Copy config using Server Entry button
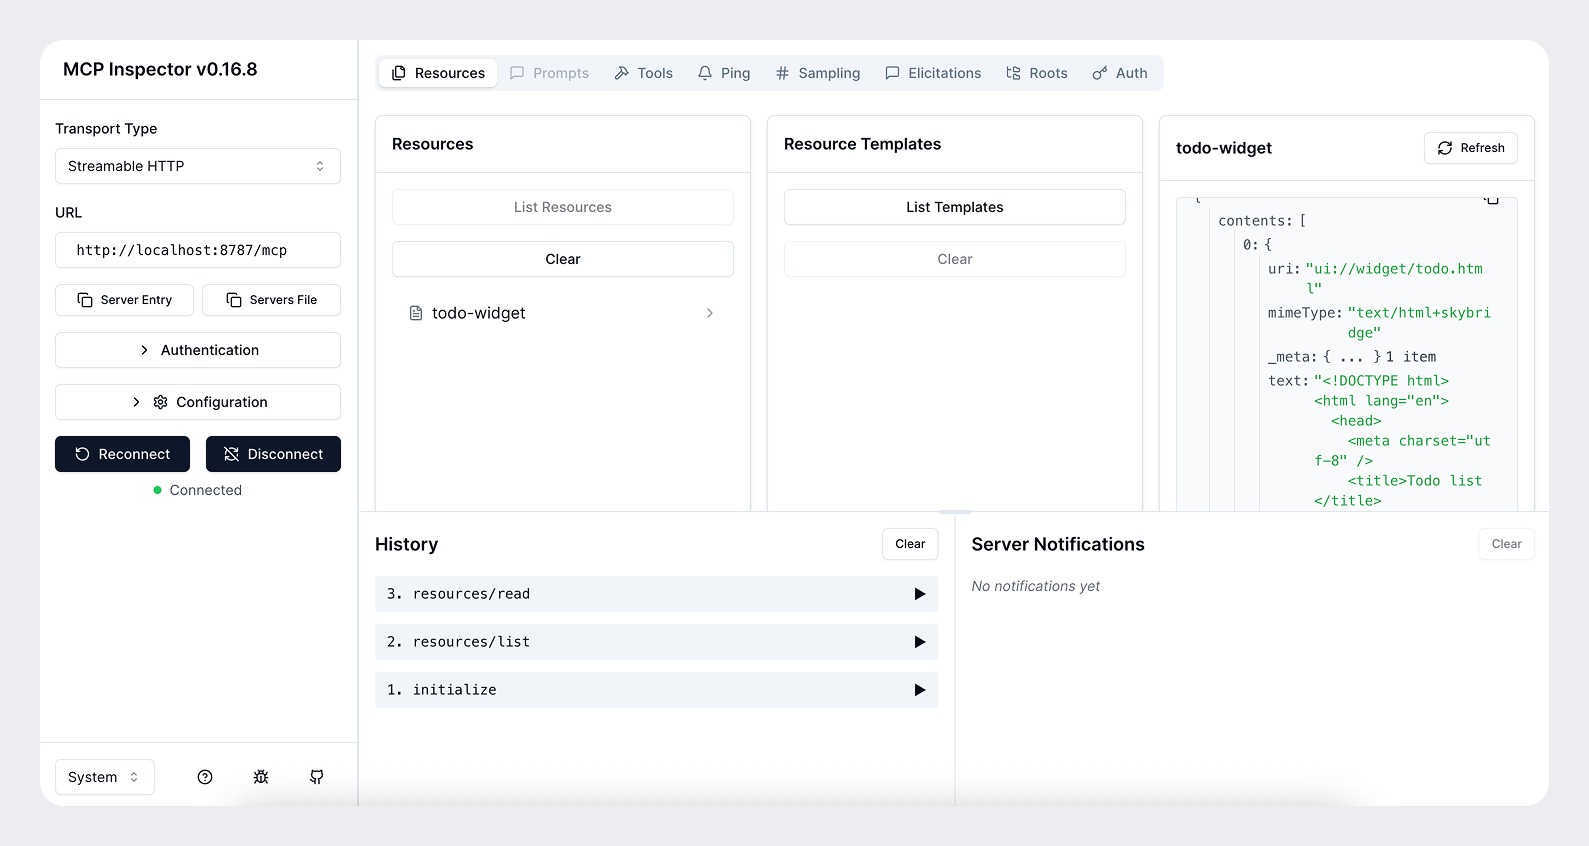 point(125,300)
